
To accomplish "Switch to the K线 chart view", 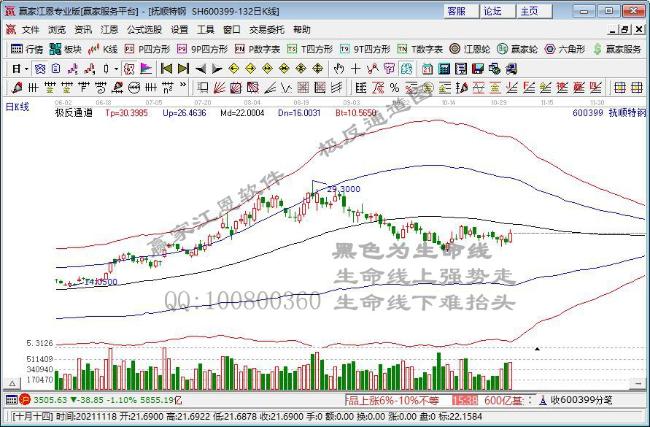I will (x=103, y=49).
